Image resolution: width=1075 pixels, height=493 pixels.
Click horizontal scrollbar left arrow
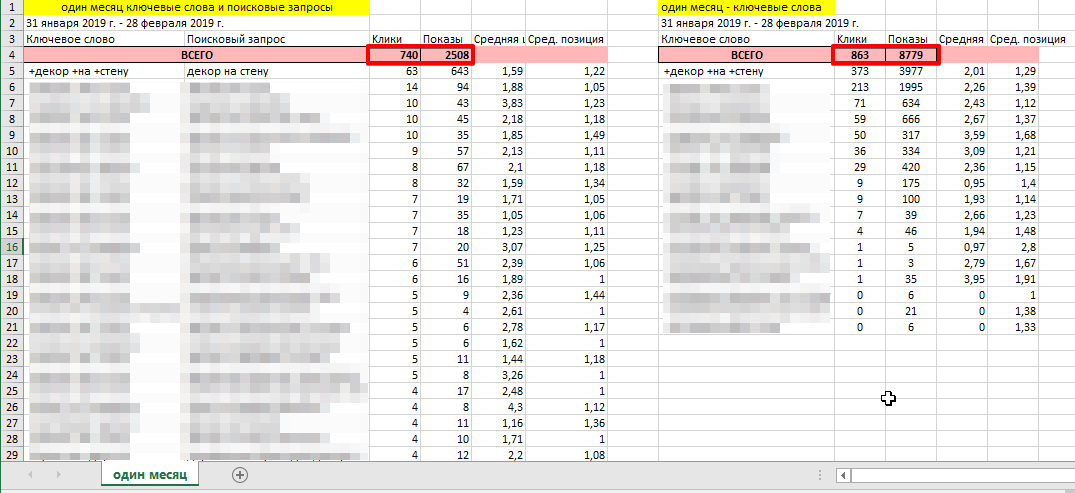845,475
